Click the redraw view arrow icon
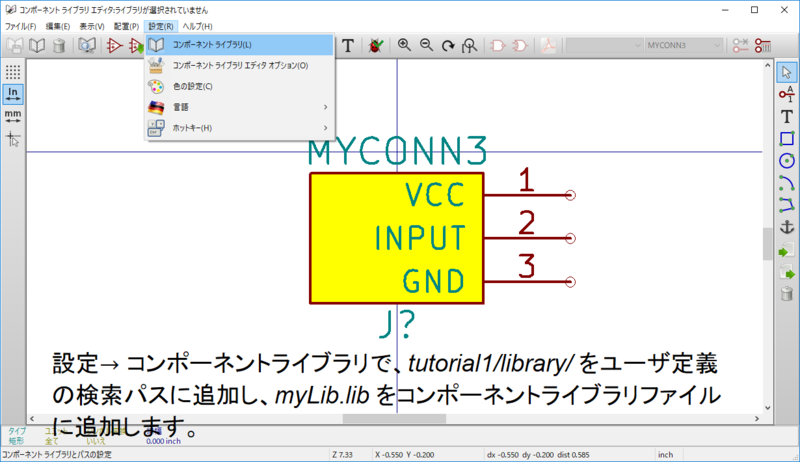 (448, 45)
